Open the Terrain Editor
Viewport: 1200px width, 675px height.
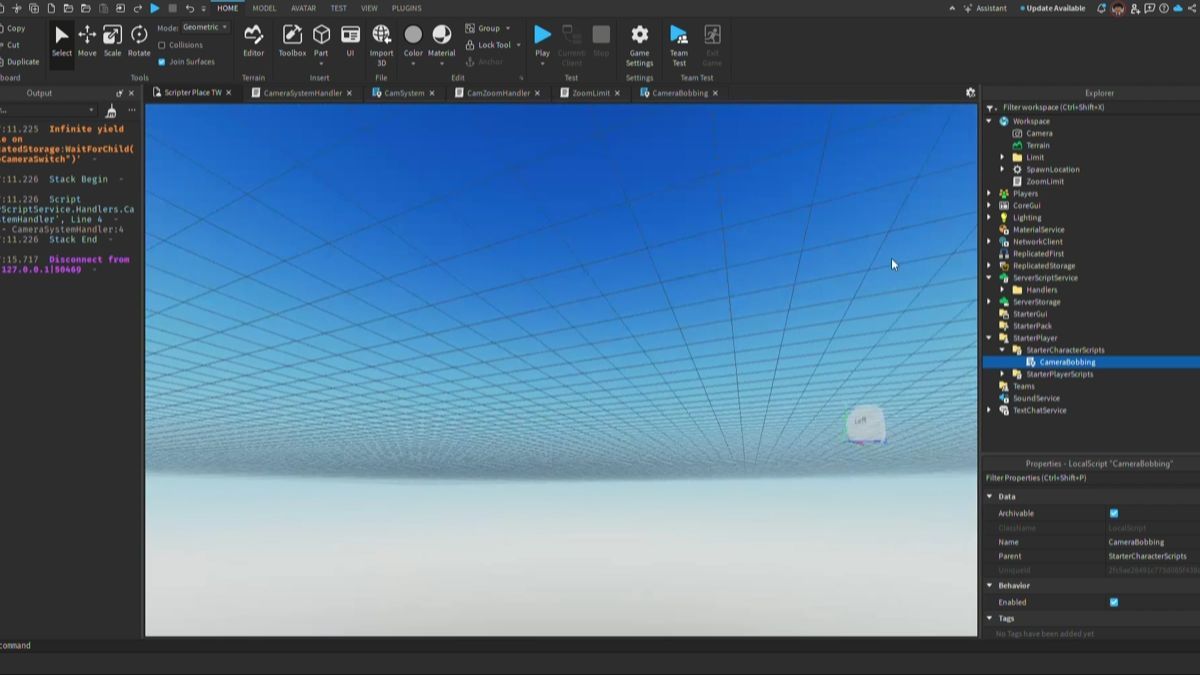(254, 41)
